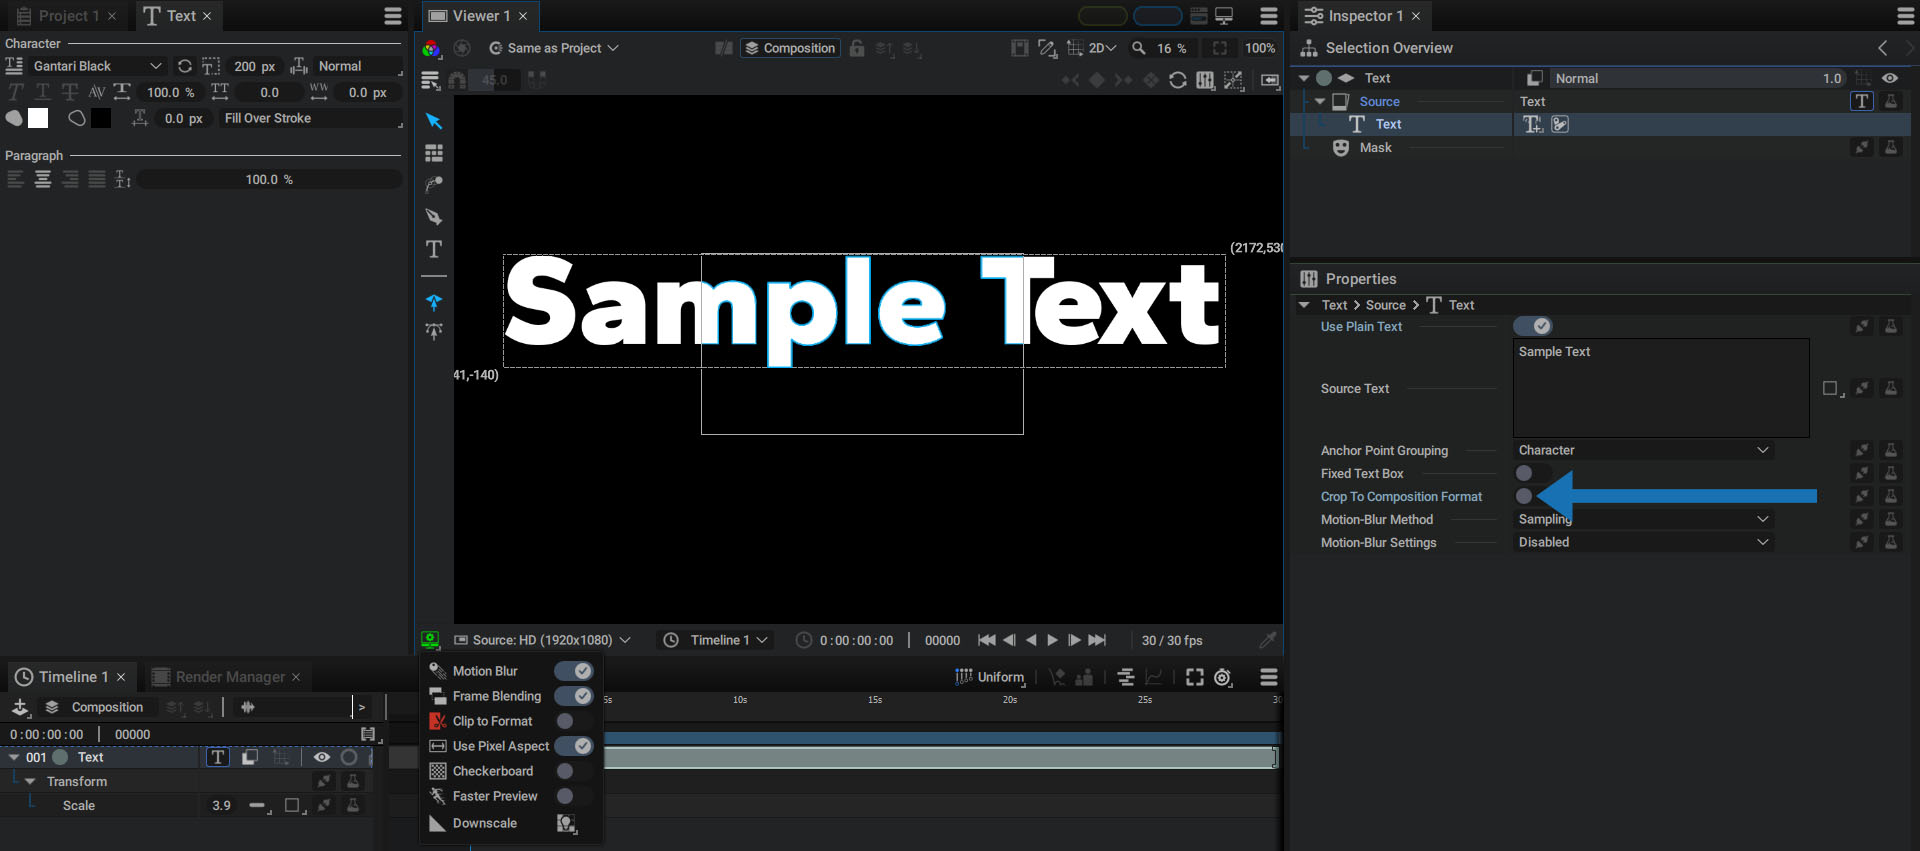Viewport: 1920px width, 851px height.
Task: Jump to the first frame
Action: point(986,640)
